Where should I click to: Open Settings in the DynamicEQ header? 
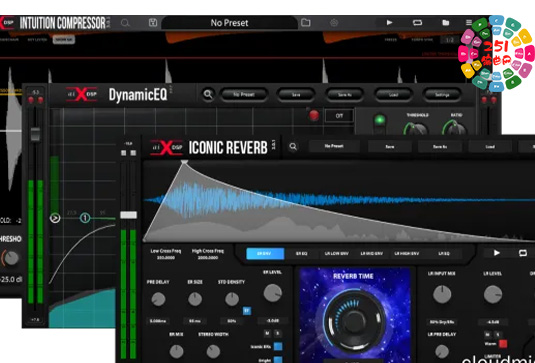tap(442, 95)
